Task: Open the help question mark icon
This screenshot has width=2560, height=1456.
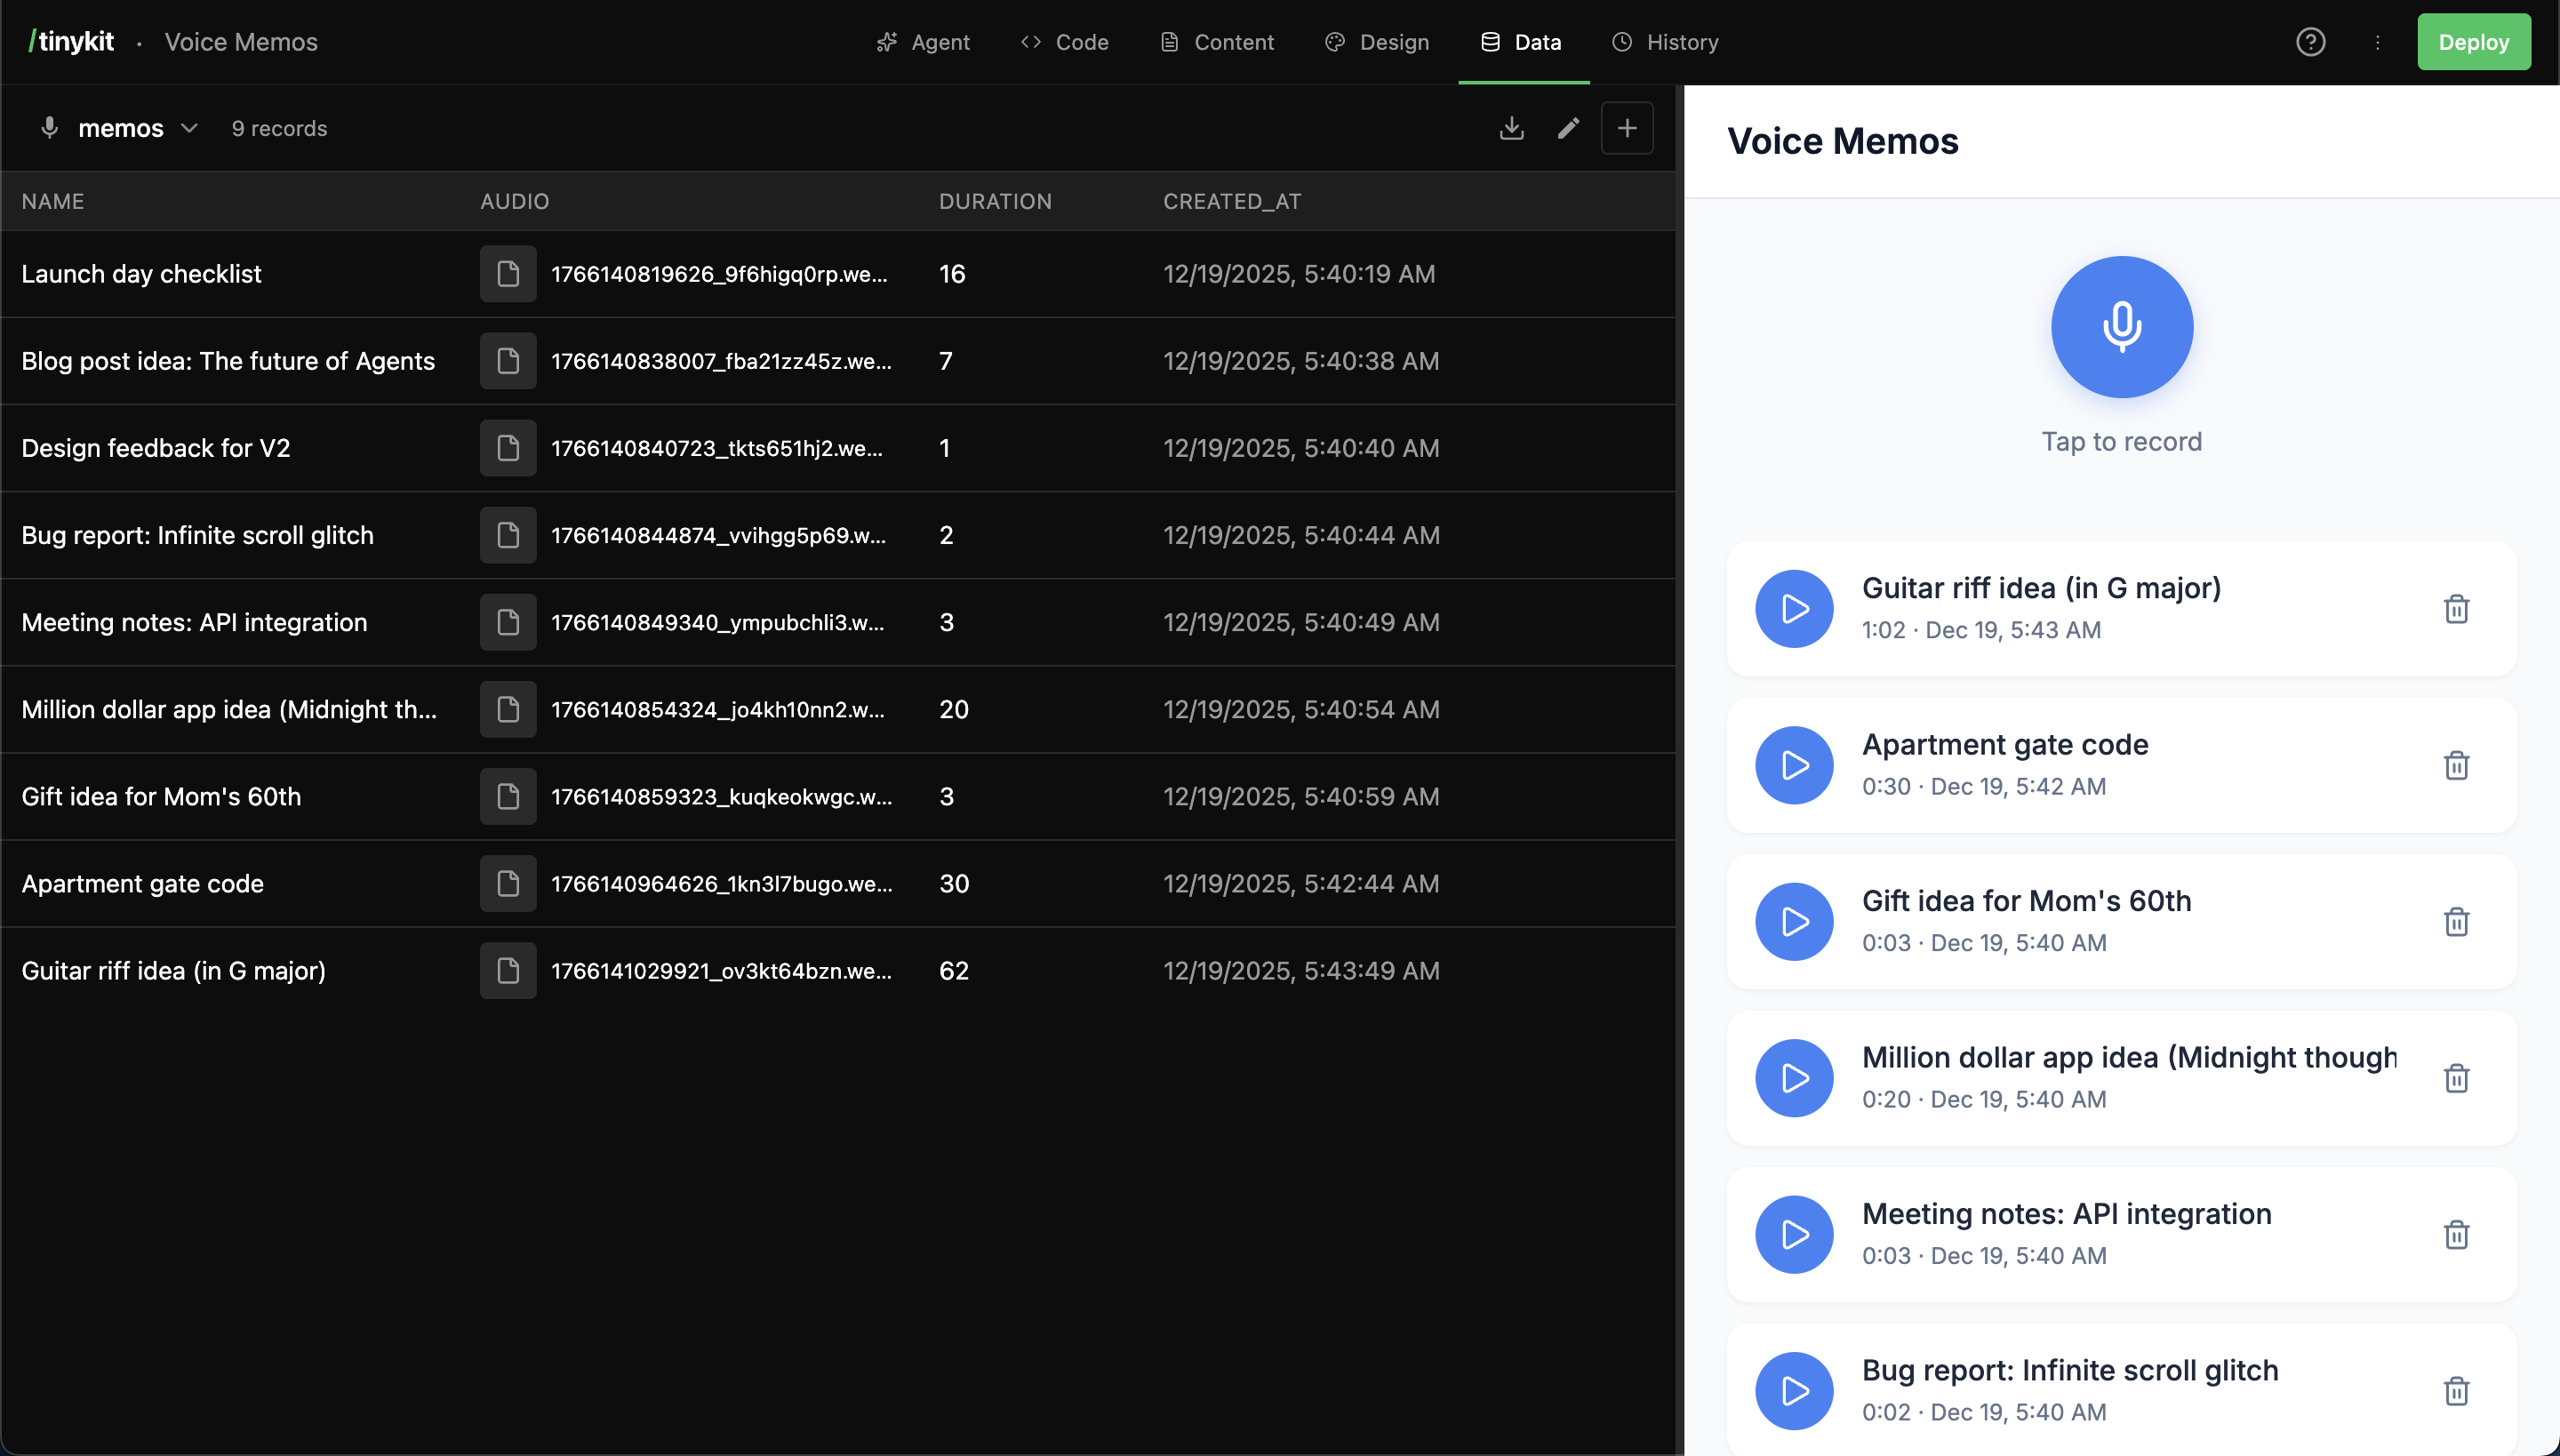Action: pyautogui.click(x=2310, y=42)
